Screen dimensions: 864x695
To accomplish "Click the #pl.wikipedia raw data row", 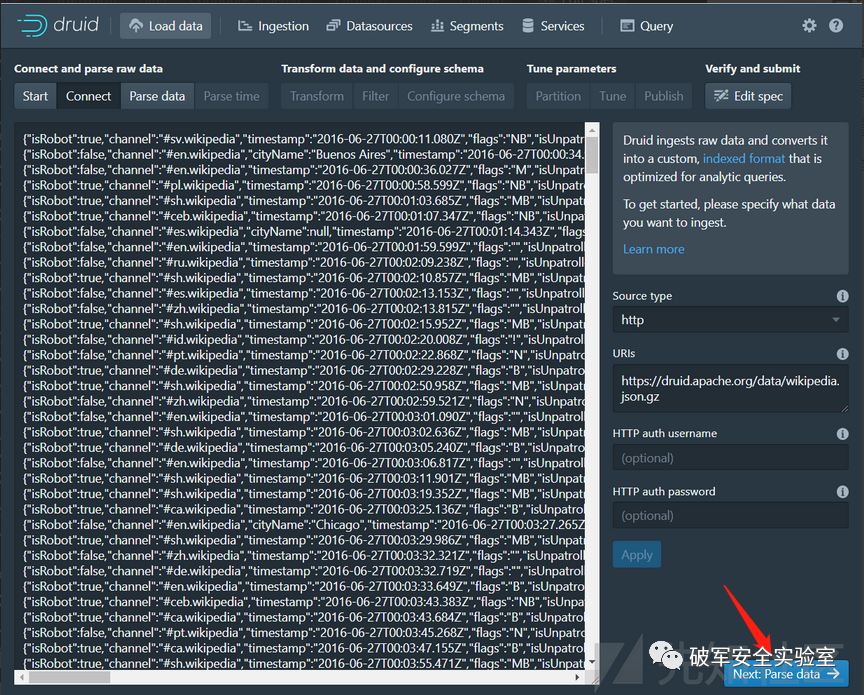I will click(304, 185).
